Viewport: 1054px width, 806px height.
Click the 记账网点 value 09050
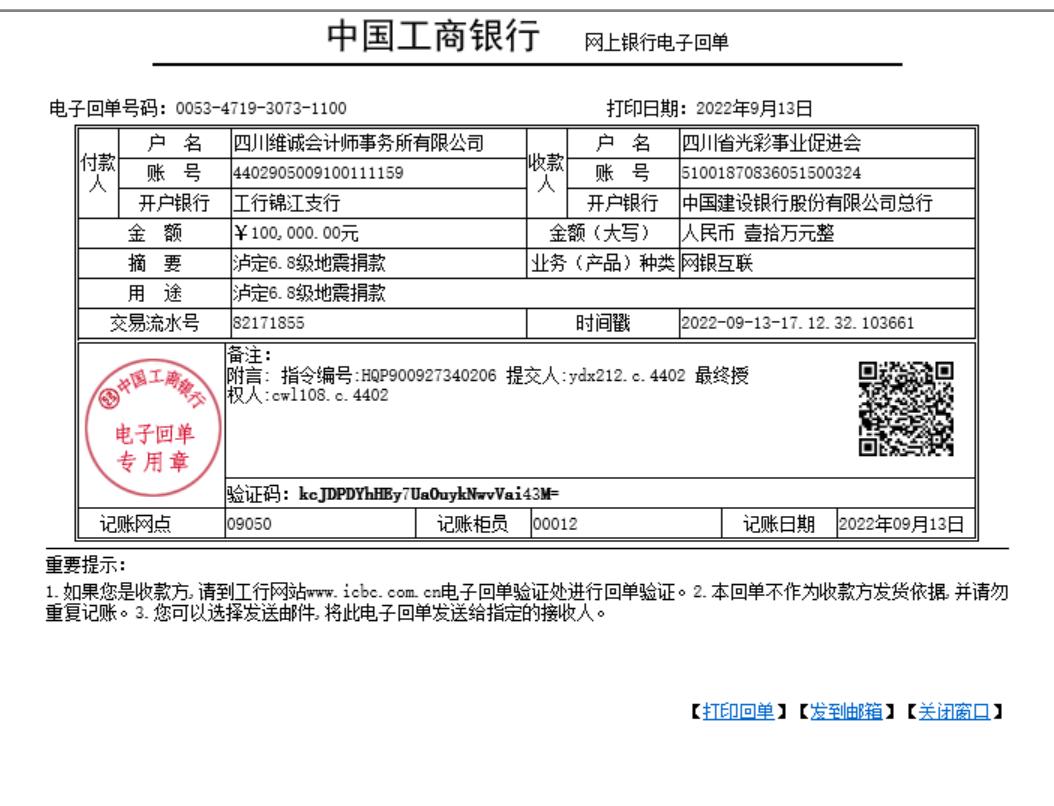[249, 524]
